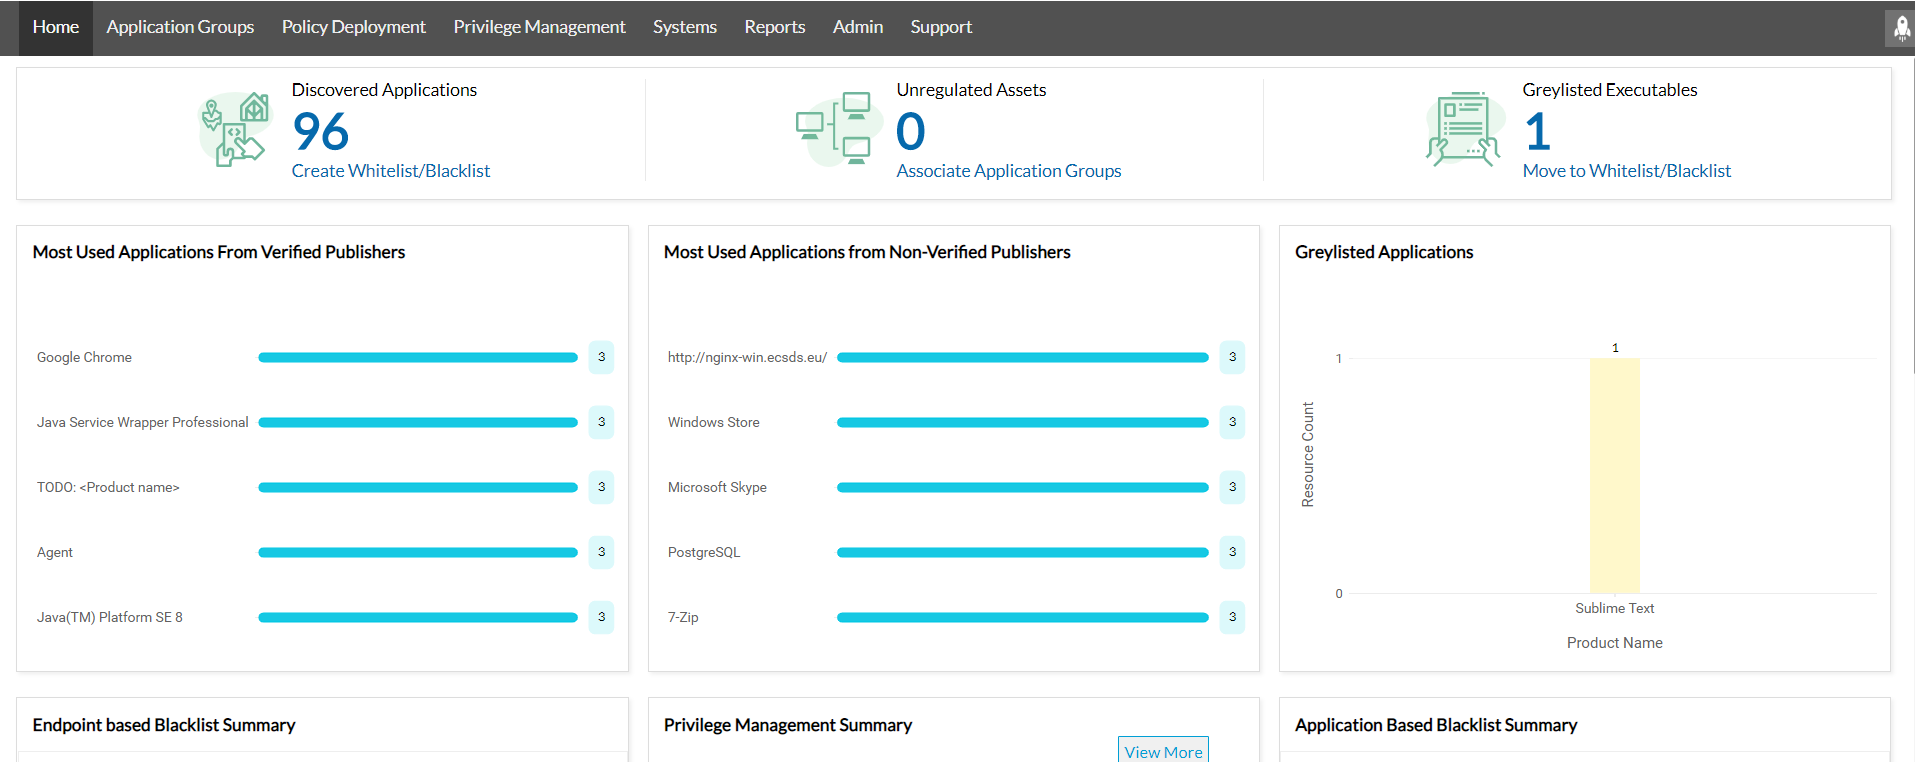Click Associate Application Groups link

pyautogui.click(x=1008, y=171)
